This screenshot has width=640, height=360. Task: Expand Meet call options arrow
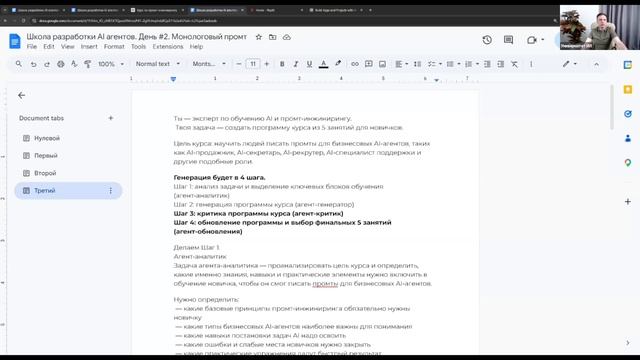[543, 40]
